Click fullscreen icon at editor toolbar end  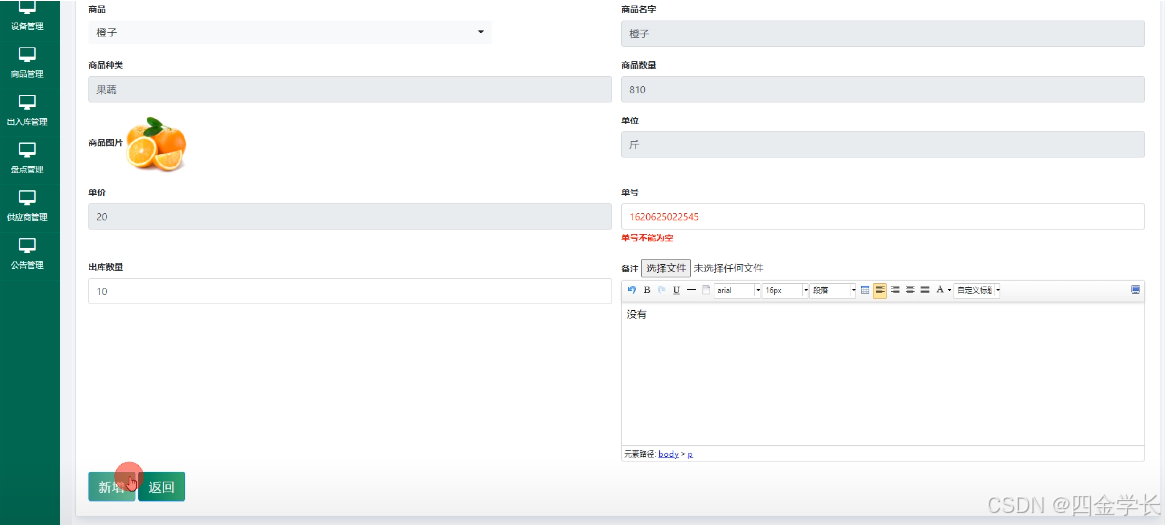[1135, 290]
